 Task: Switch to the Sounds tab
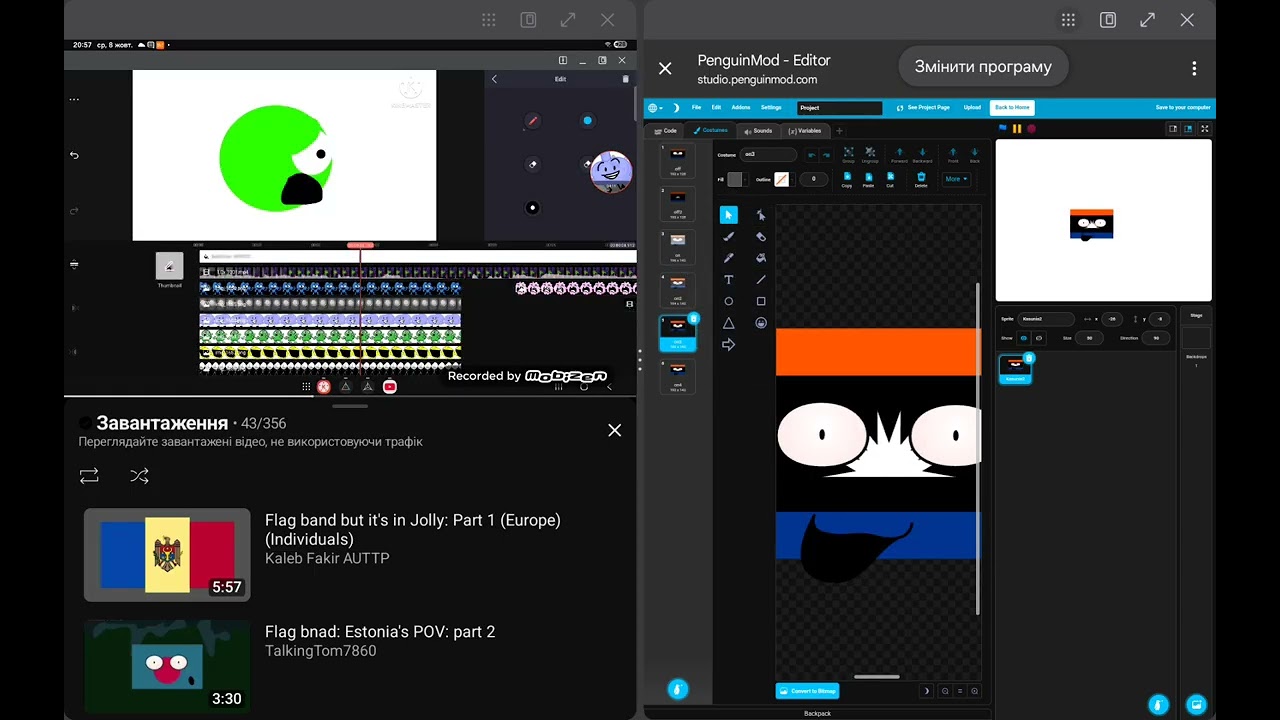(758, 131)
